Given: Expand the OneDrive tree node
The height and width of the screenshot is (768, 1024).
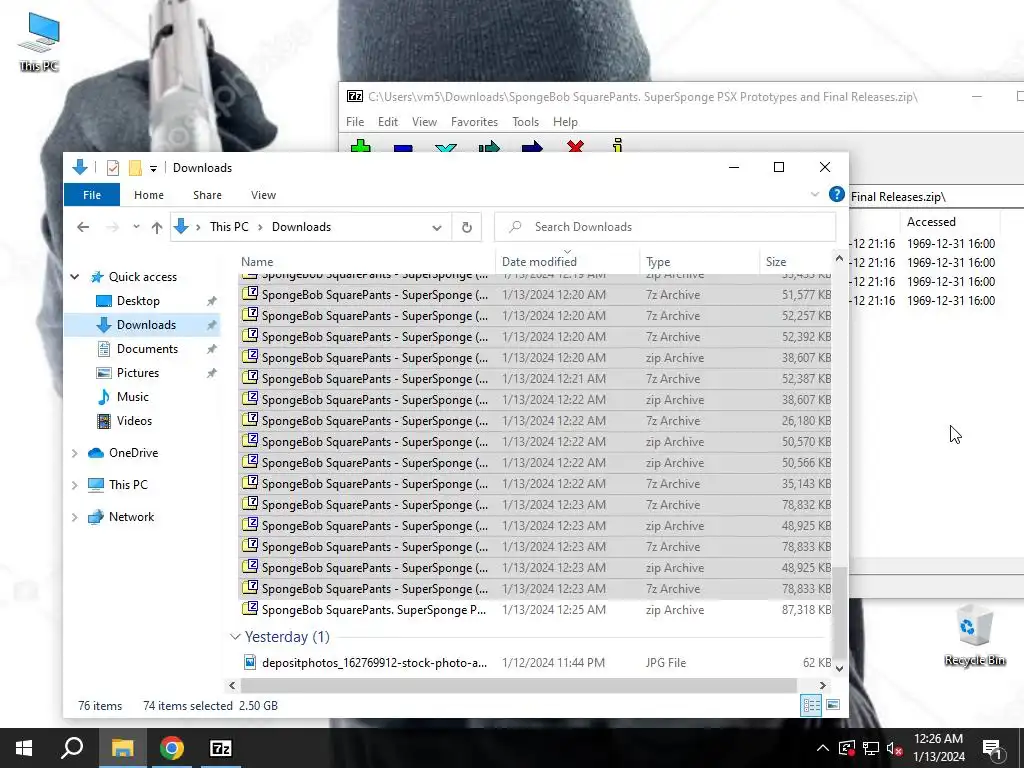Looking at the screenshot, I should 74,453.
